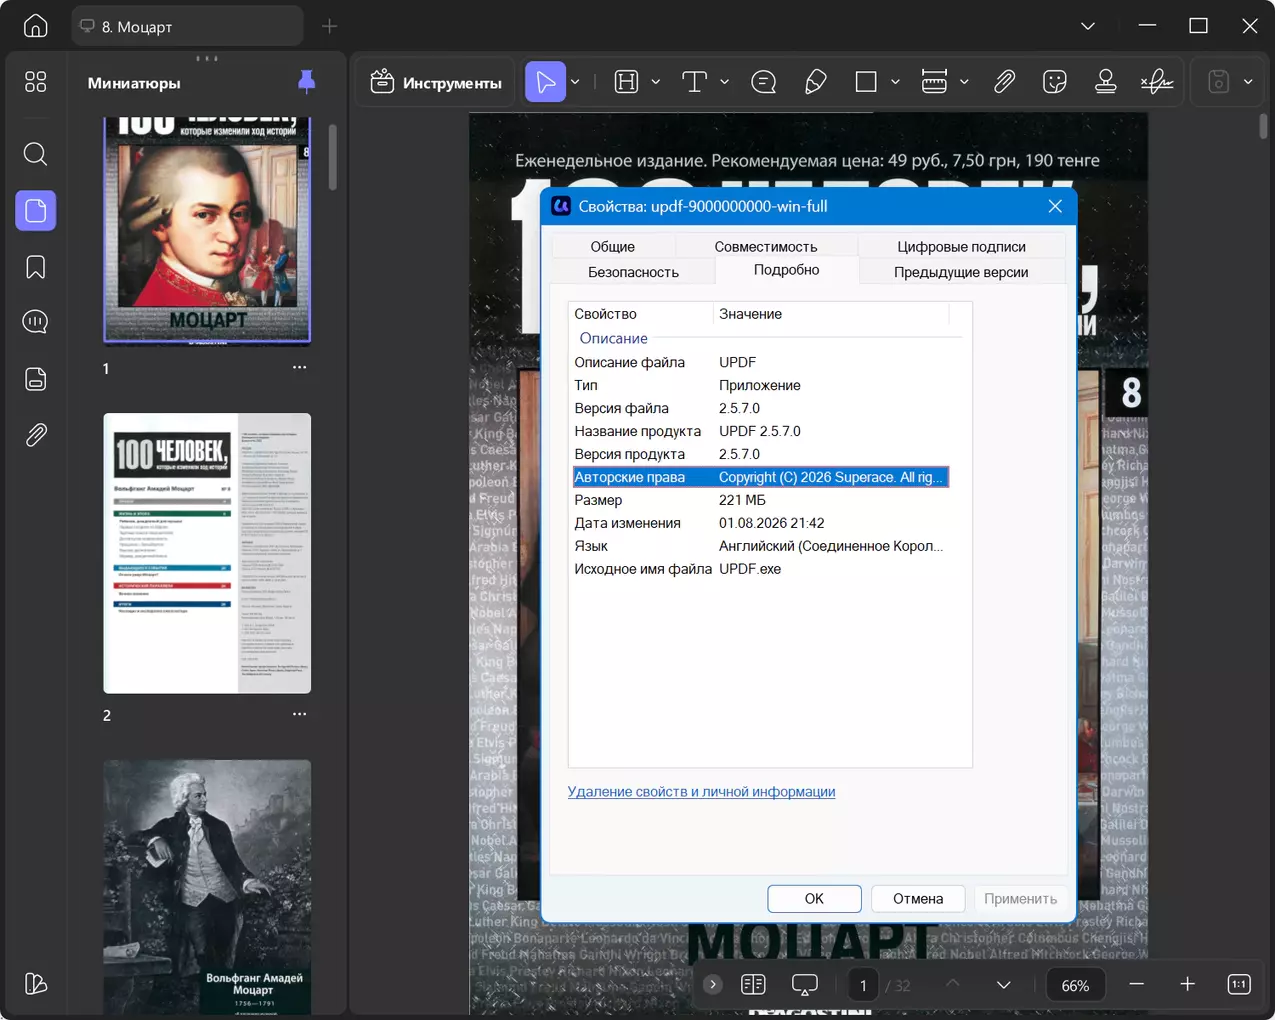
Task: Attach a file with paperclip tool
Action: coord(1004,82)
